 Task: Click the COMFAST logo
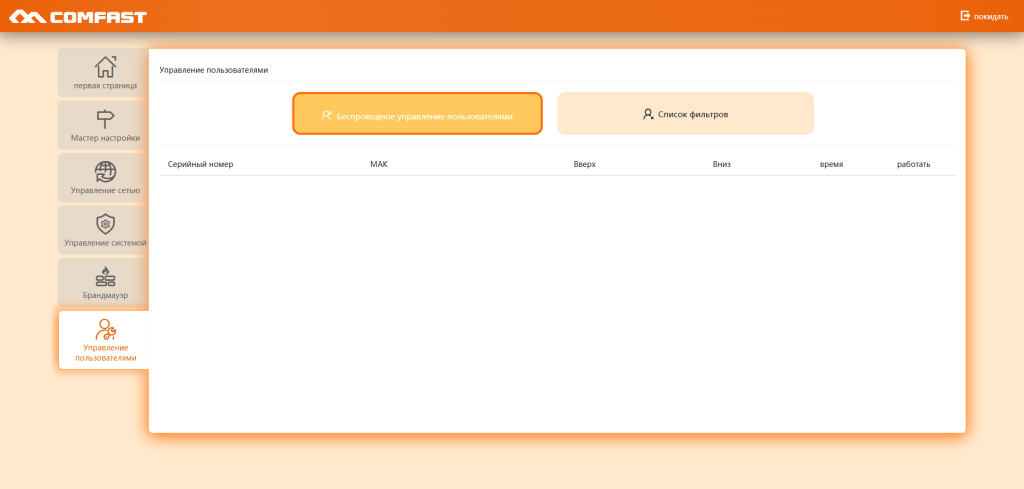coord(78,16)
